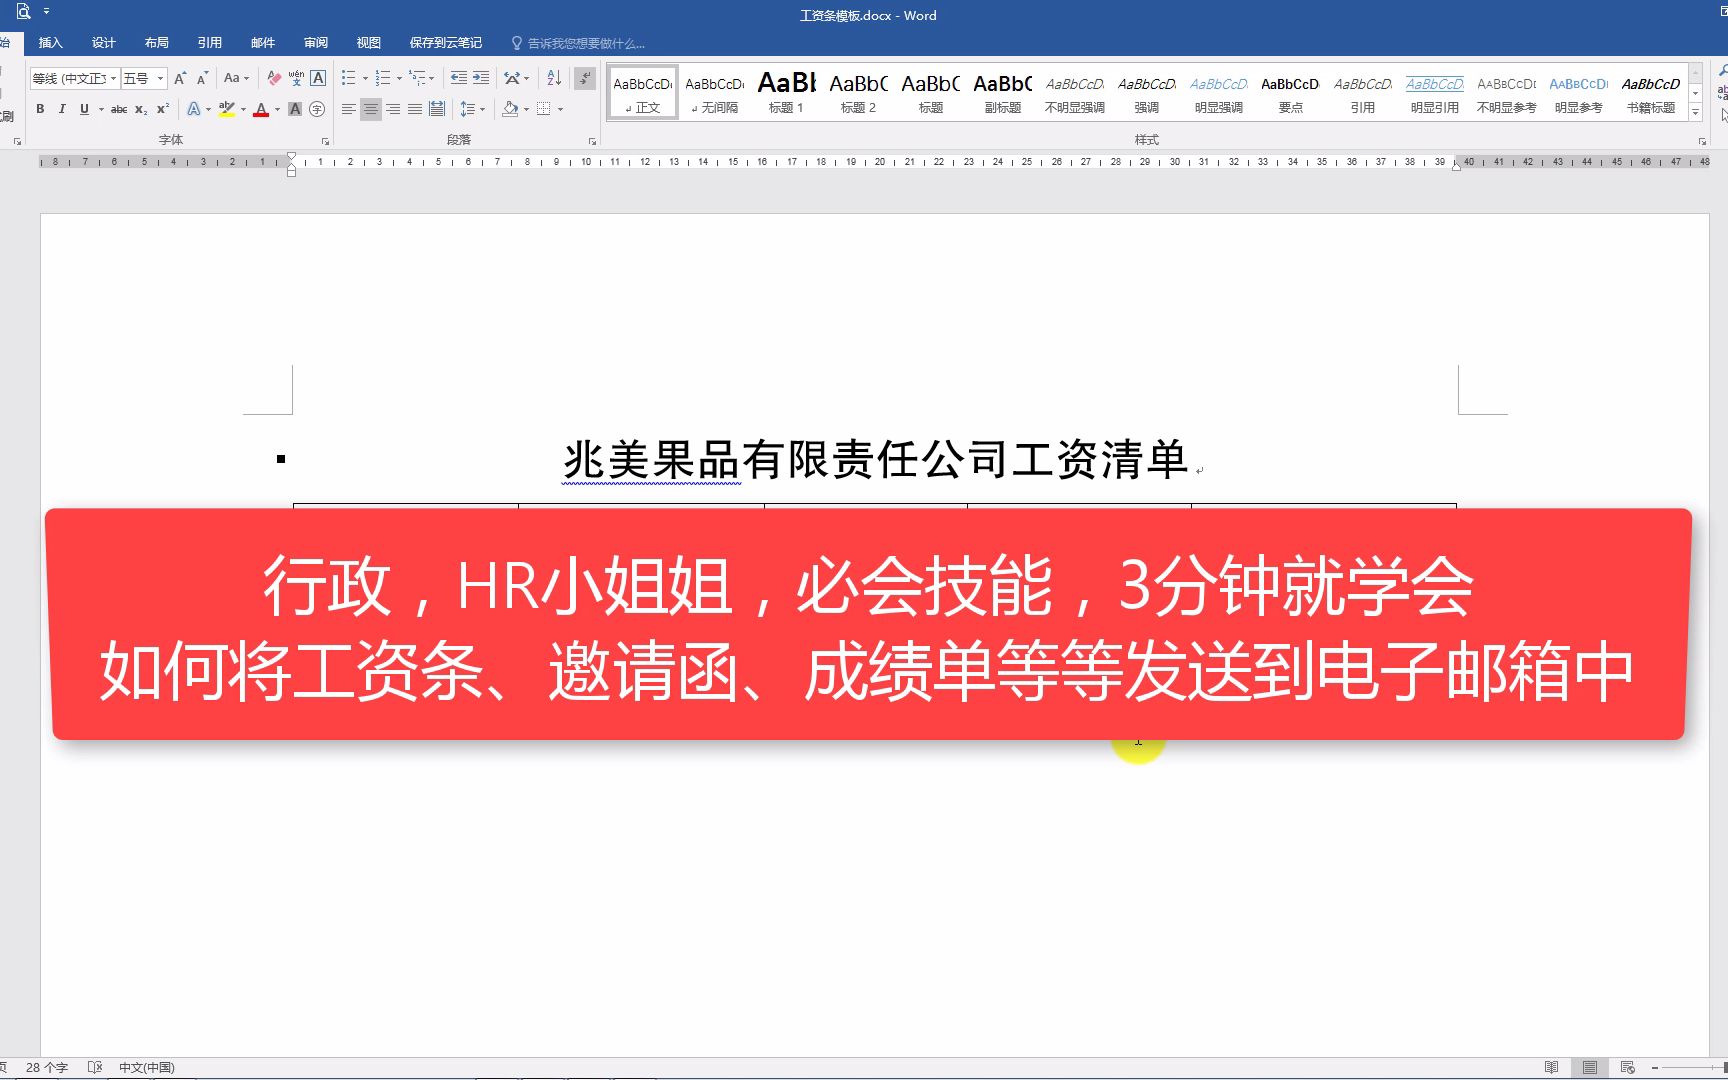Switch to Web Layout view
The width and height of the screenshot is (1728, 1080).
[x=1627, y=1068]
